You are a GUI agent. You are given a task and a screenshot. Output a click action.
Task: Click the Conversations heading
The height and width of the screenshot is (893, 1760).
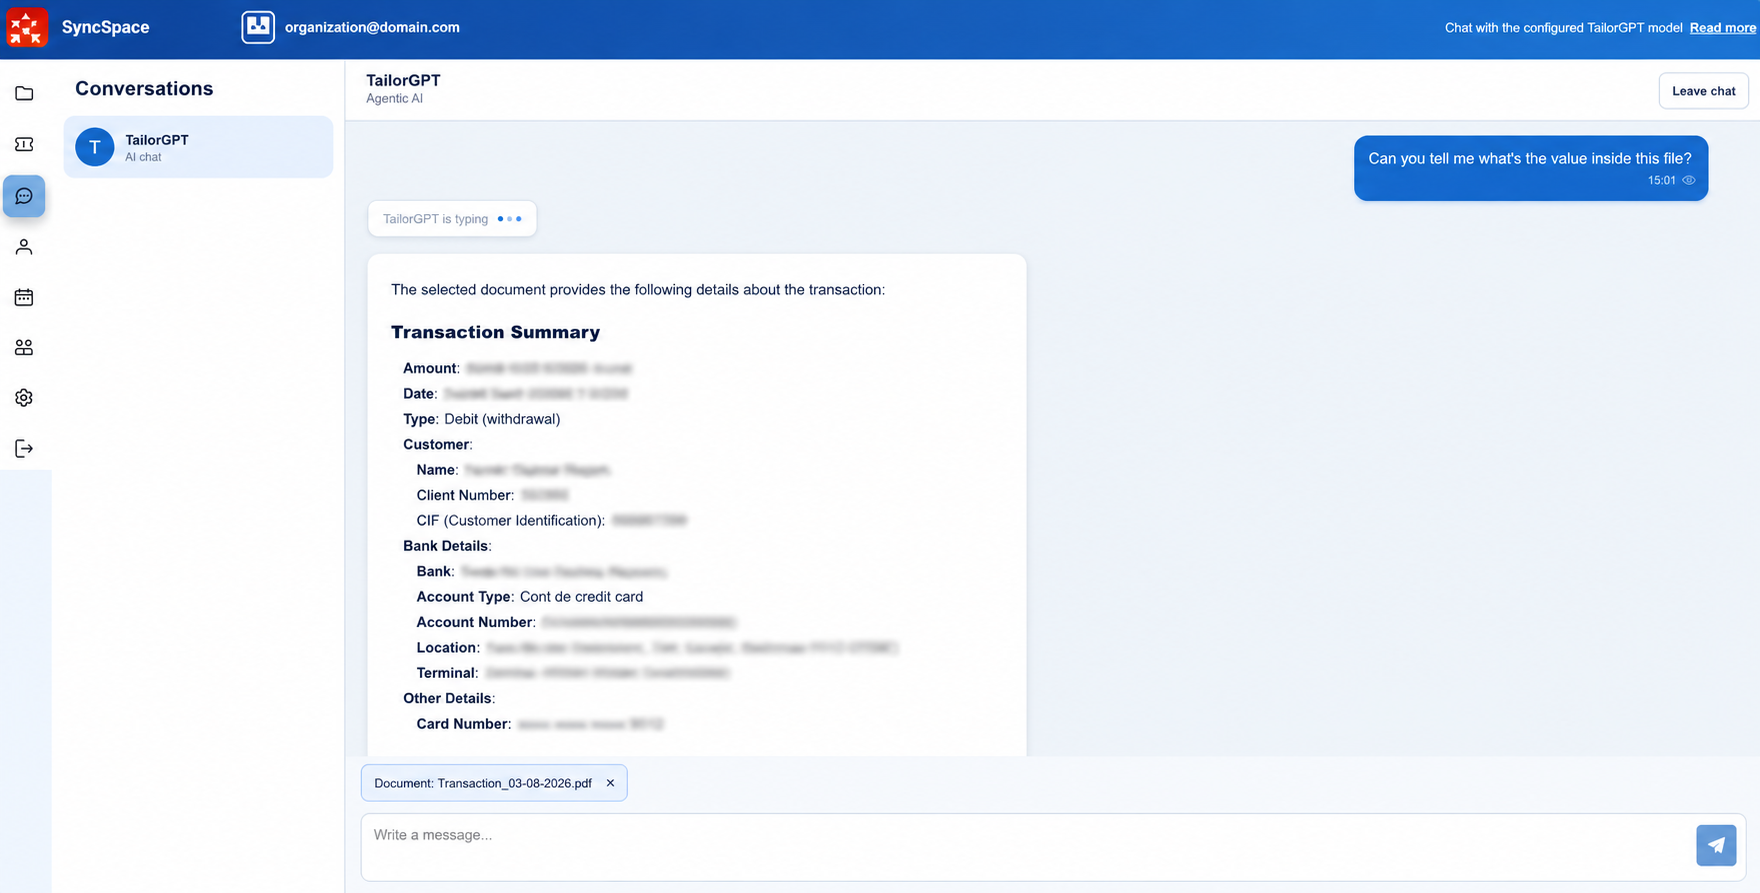click(x=144, y=88)
